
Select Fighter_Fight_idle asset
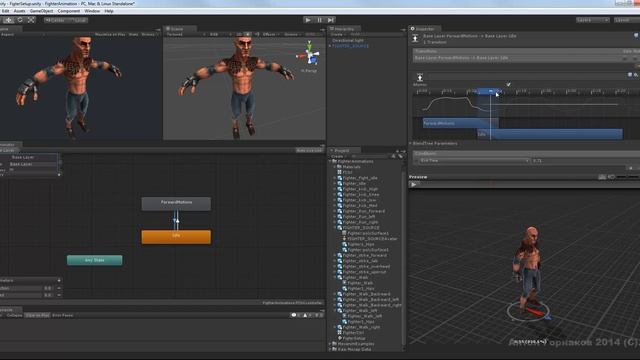(x=360, y=178)
